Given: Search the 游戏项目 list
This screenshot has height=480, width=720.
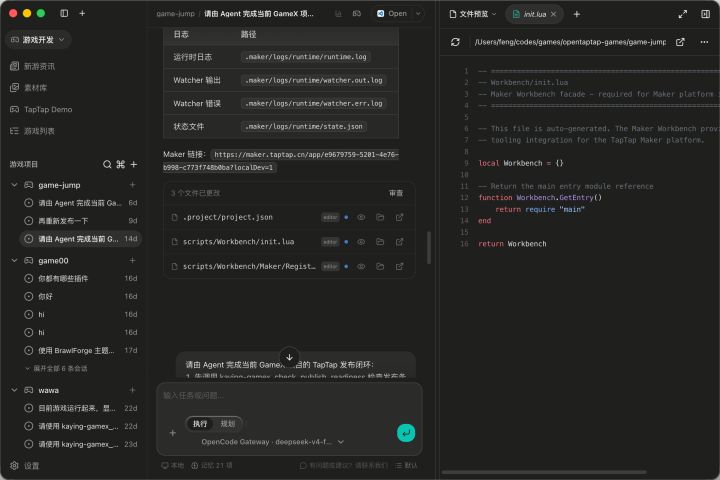Looking at the screenshot, I should click(107, 164).
